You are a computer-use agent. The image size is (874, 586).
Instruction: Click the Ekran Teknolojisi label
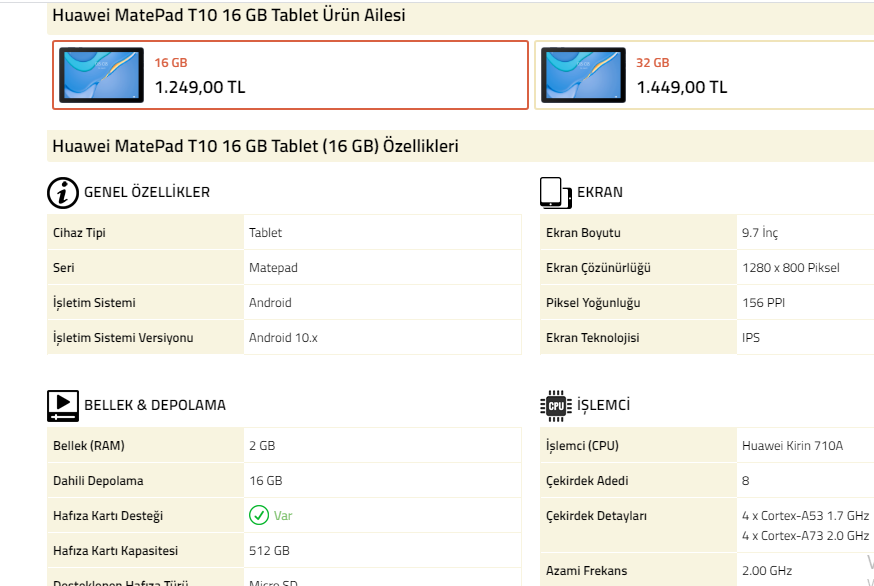593,338
